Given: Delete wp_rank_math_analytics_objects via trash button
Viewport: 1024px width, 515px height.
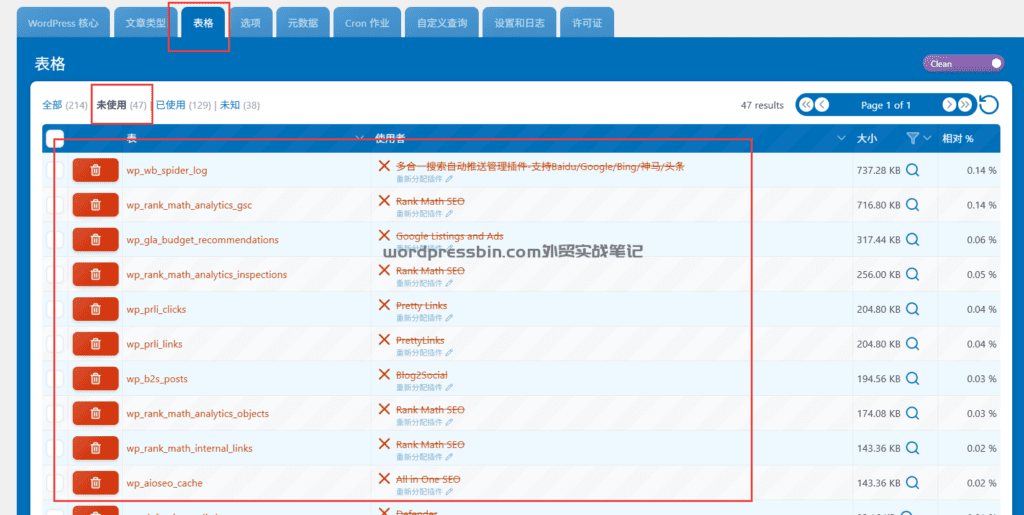Looking at the screenshot, I should tap(95, 413).
